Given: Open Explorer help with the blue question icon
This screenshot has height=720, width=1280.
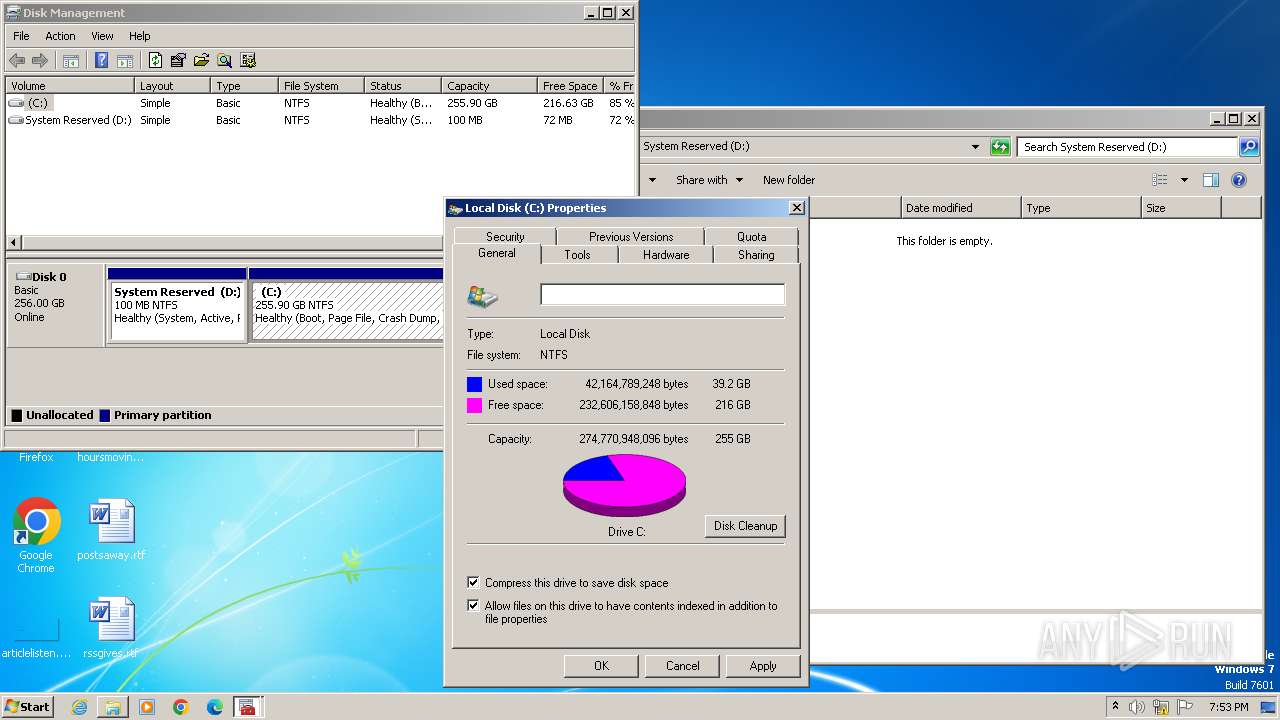Looking at the screenshot, I should pyautogui.click(x=1239, y=180).
